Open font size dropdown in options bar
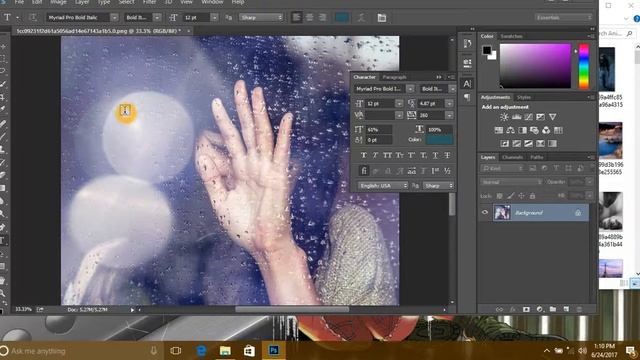The image size is (640, 360). click(x=214, y=18)
